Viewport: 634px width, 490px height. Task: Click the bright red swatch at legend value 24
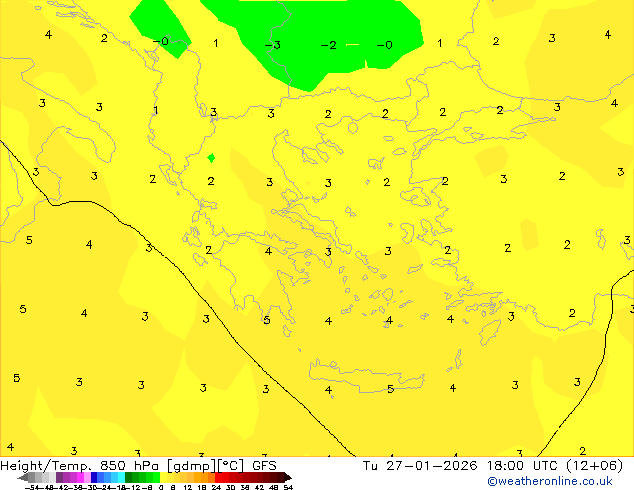click(x=218, y=477)
